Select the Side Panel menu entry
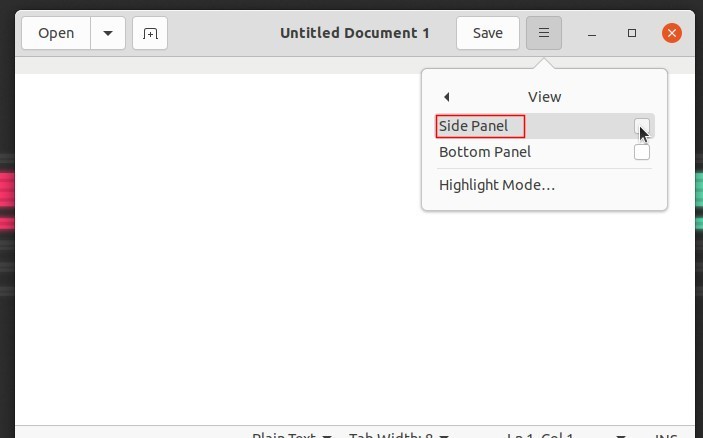 tap(474, 126)
